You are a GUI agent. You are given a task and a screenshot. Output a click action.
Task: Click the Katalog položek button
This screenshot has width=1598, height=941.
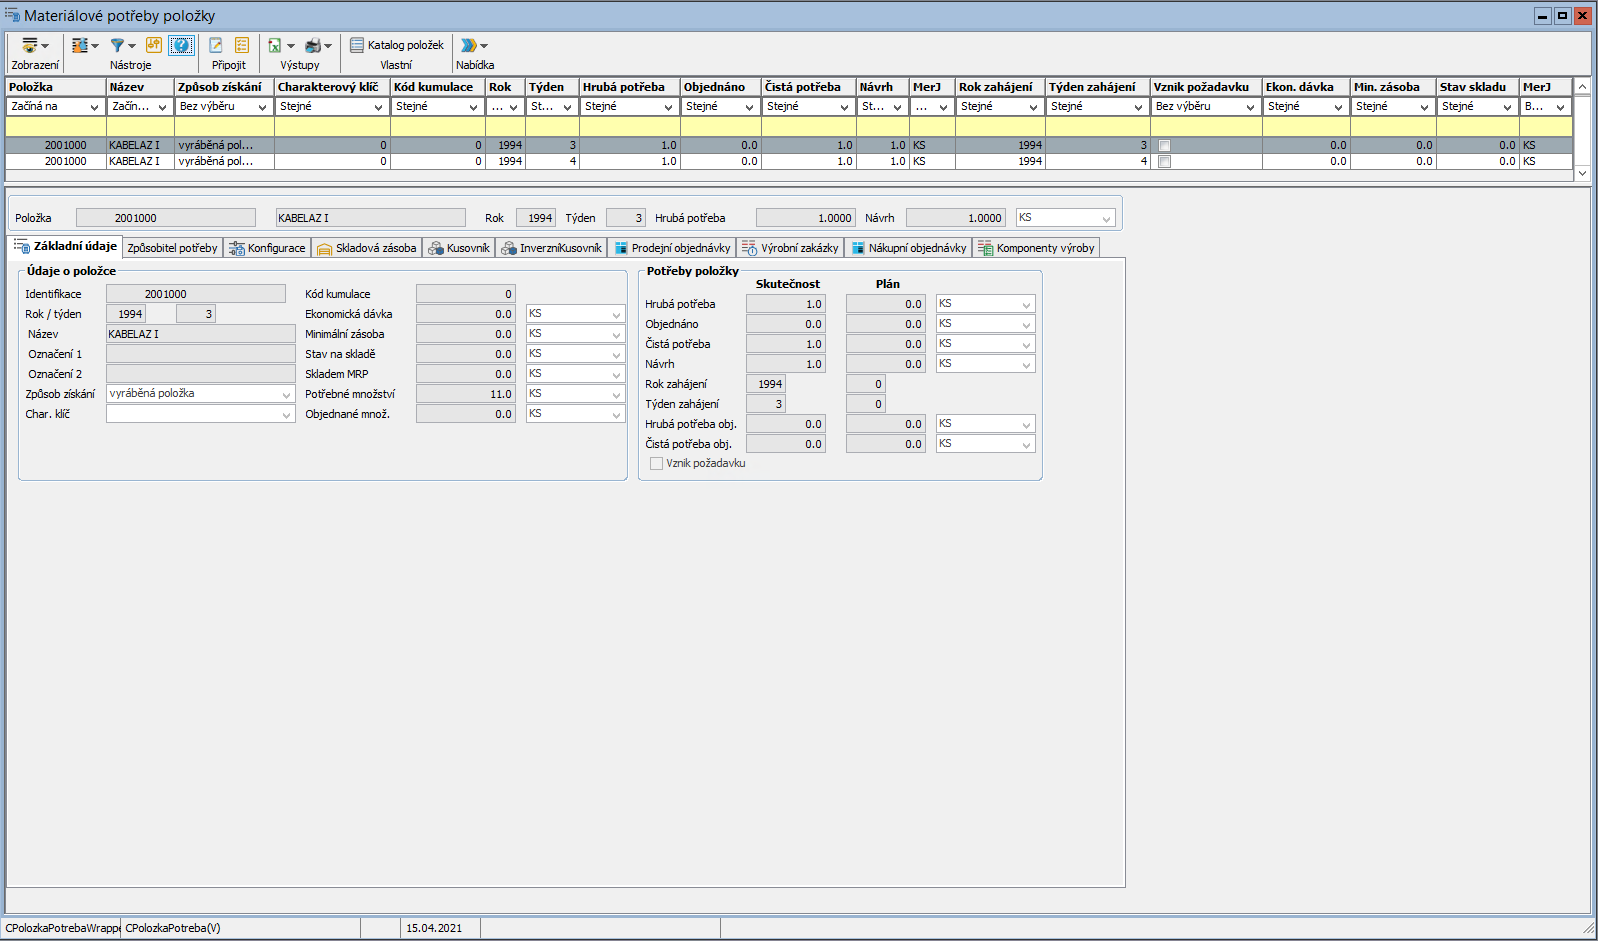point(397,45)
